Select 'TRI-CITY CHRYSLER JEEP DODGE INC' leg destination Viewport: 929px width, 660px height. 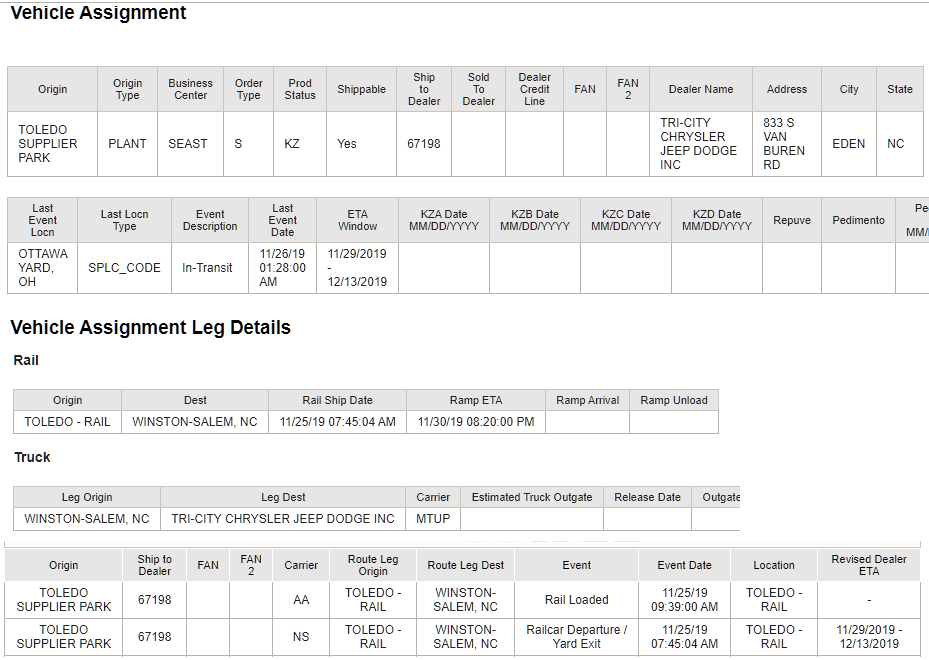(x=283, y=519)
